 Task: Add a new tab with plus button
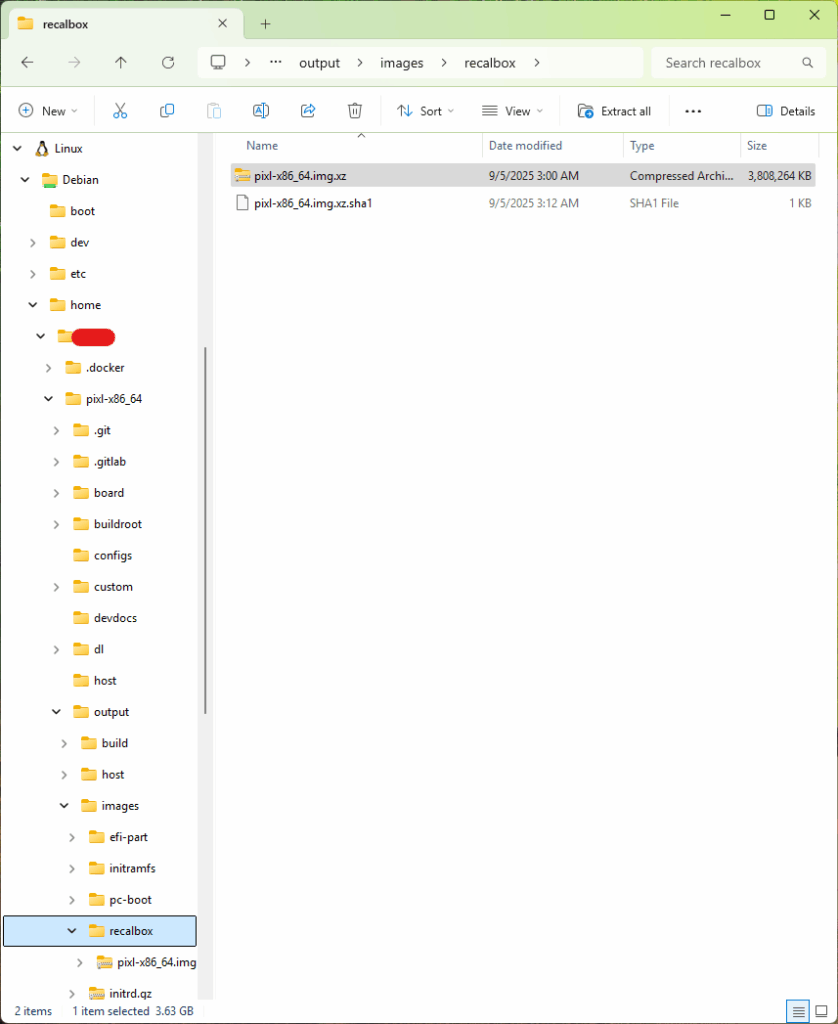(x=265, y=24)
